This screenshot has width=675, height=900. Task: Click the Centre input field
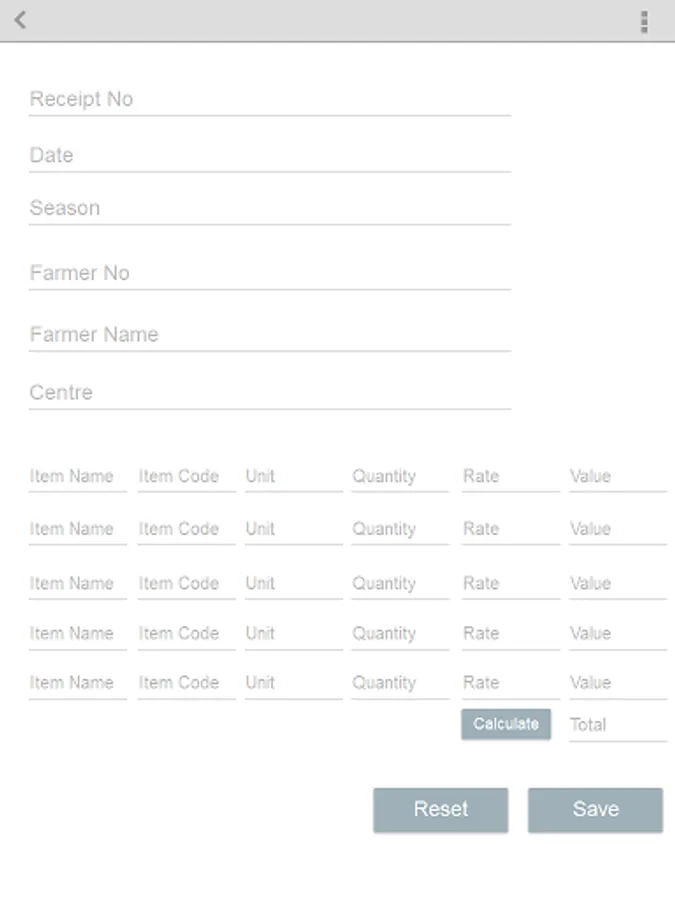coord(269,392)
